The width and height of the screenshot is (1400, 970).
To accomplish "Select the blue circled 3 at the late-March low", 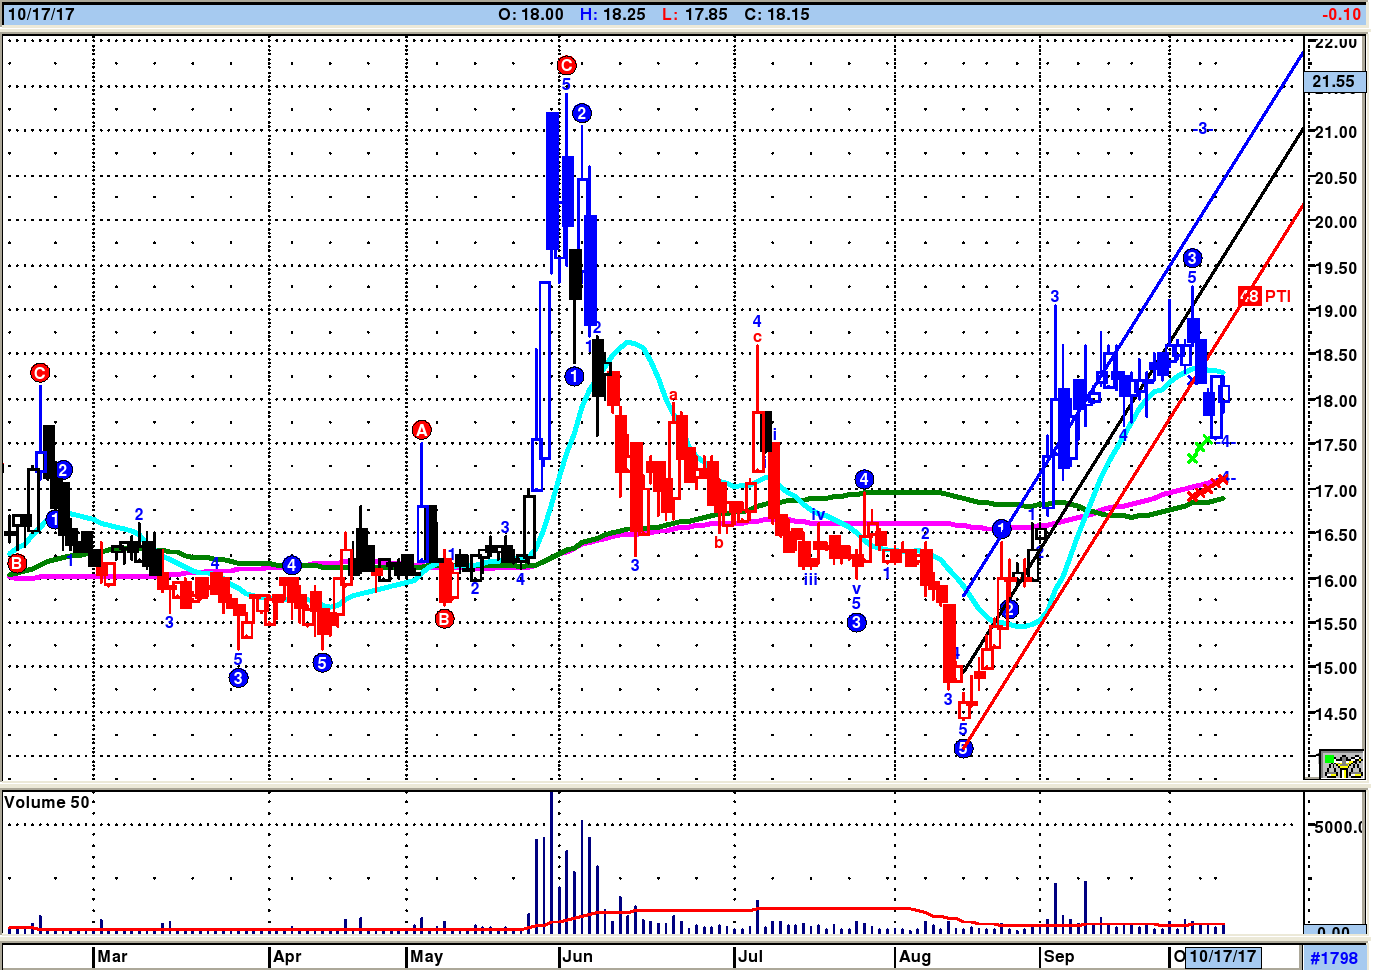I will point(238,678).
